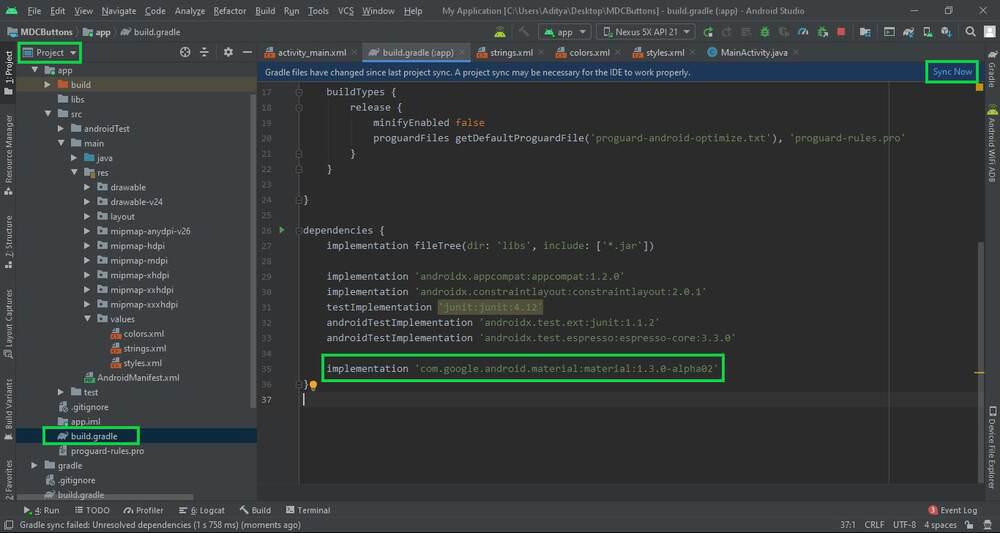1000x533 pixels.
Task: Expand the java folder in tree
Action: coord(75,158)
